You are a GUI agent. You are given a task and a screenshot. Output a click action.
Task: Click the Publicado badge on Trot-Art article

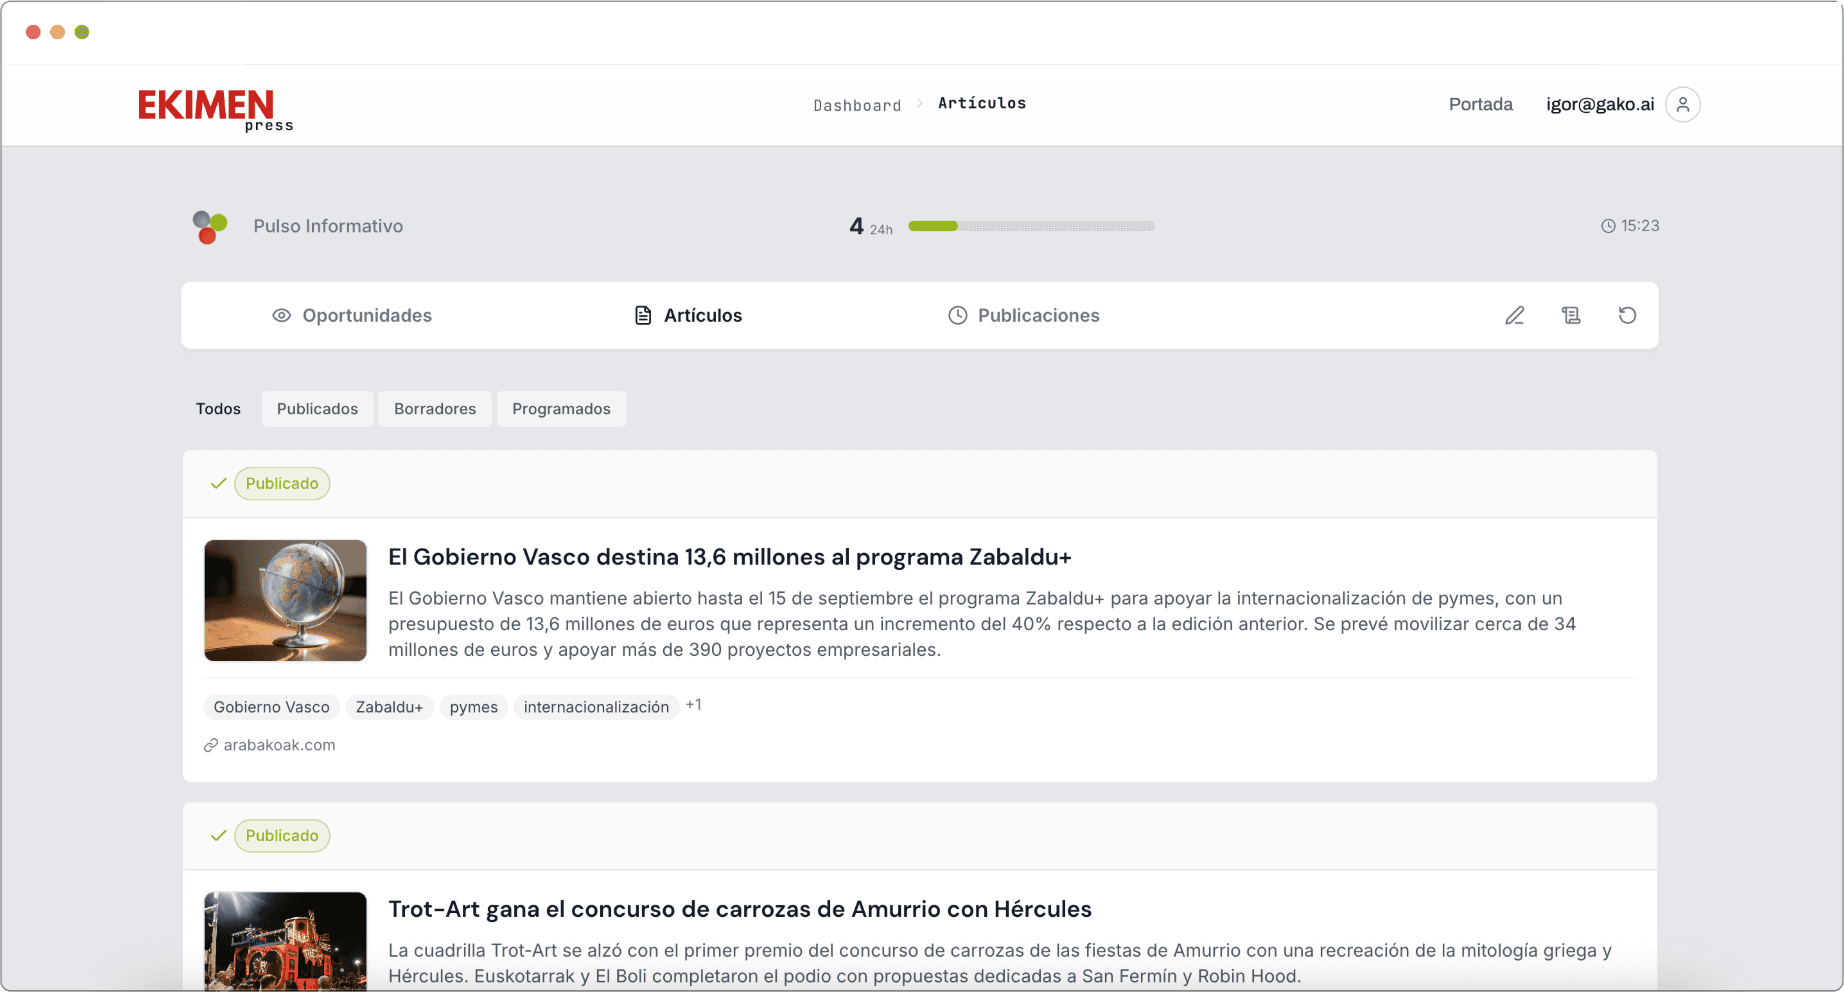(282, 836)
